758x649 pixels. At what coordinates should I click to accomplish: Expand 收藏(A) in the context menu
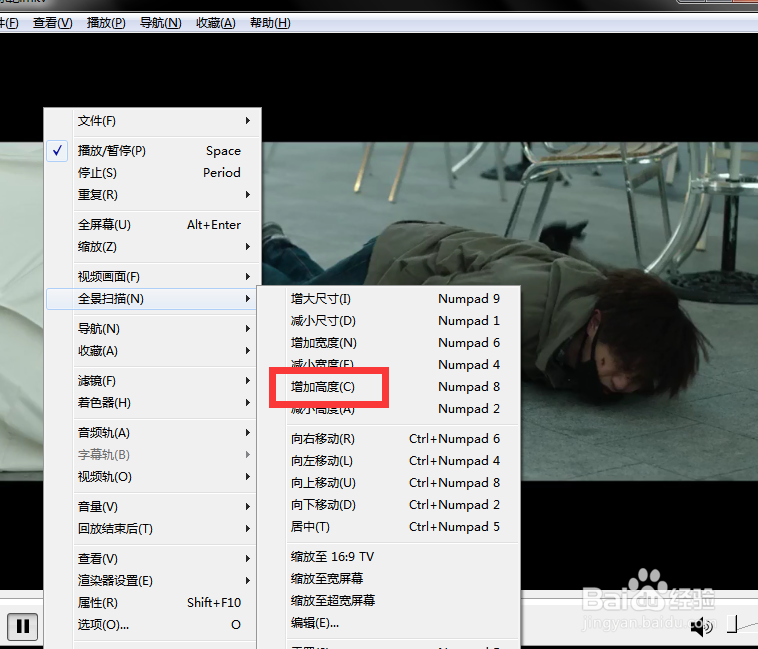153,351
